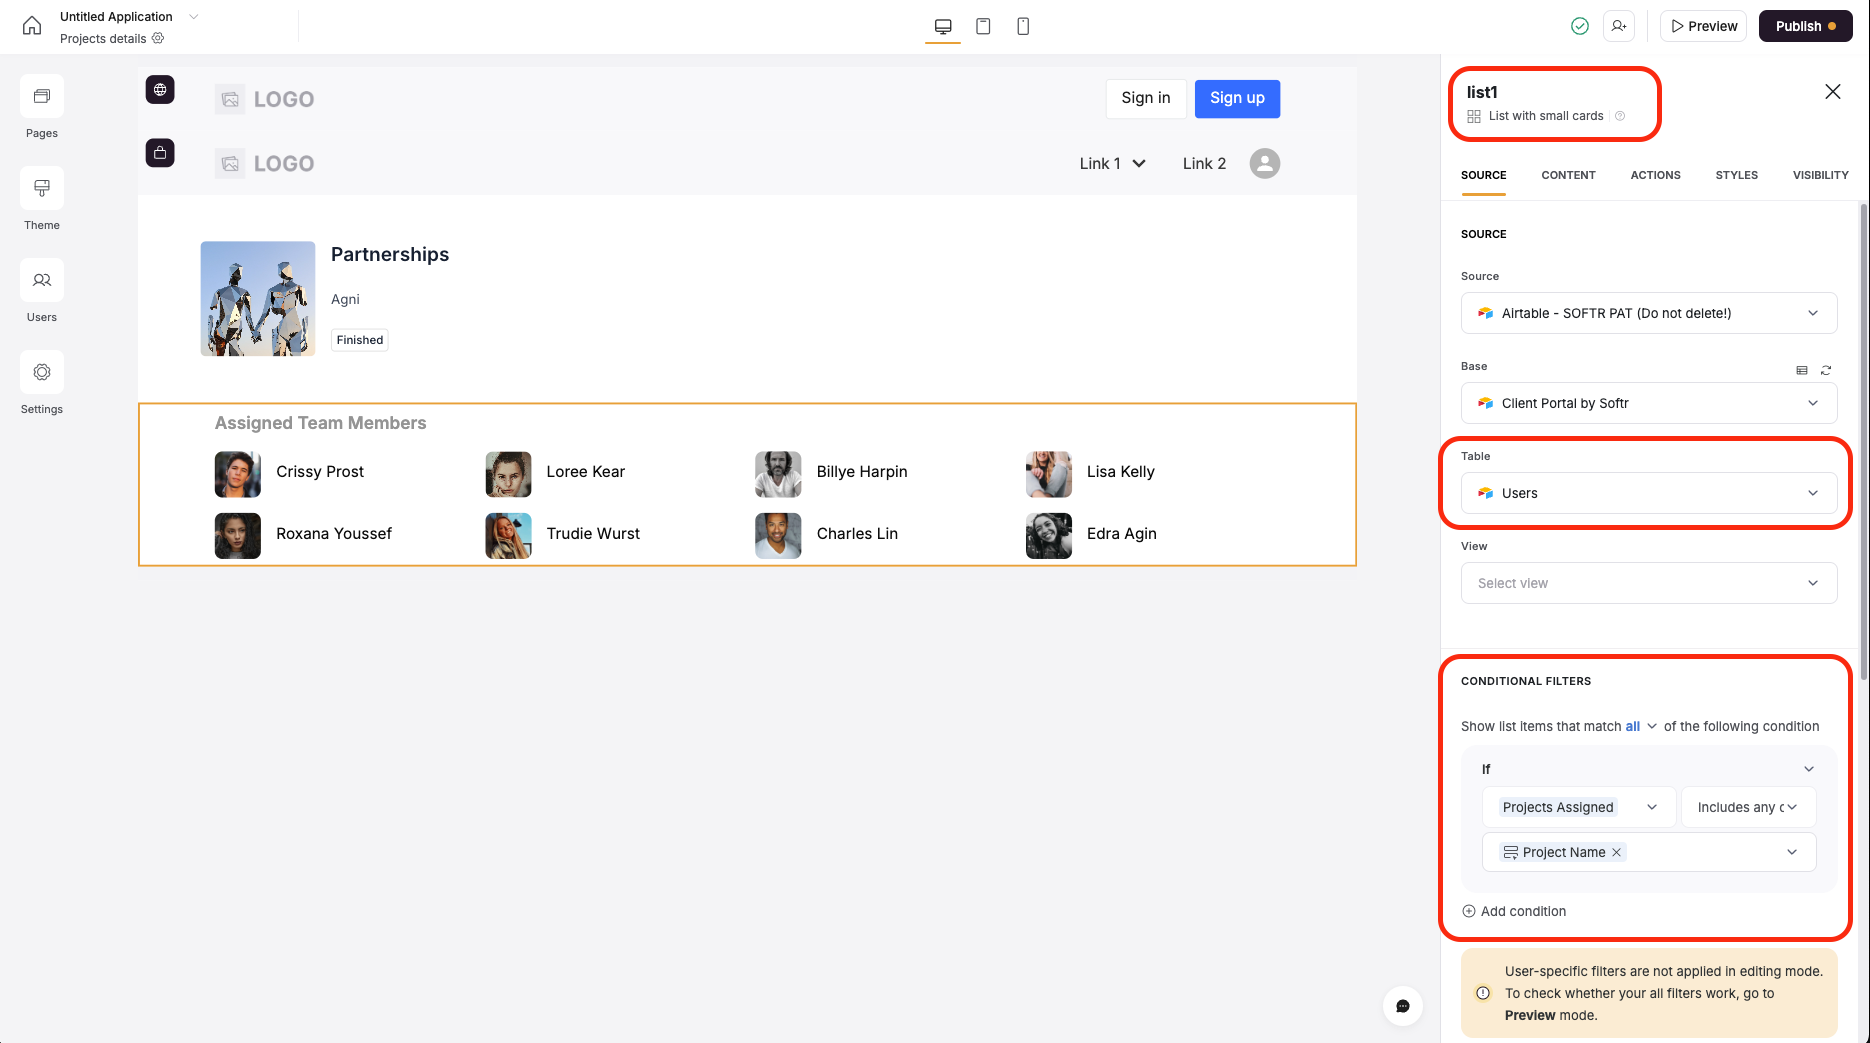The height and width of the screenshot is (1043, 1870).
Task: Close the list1 settings panel
Action: point(1832,92)
